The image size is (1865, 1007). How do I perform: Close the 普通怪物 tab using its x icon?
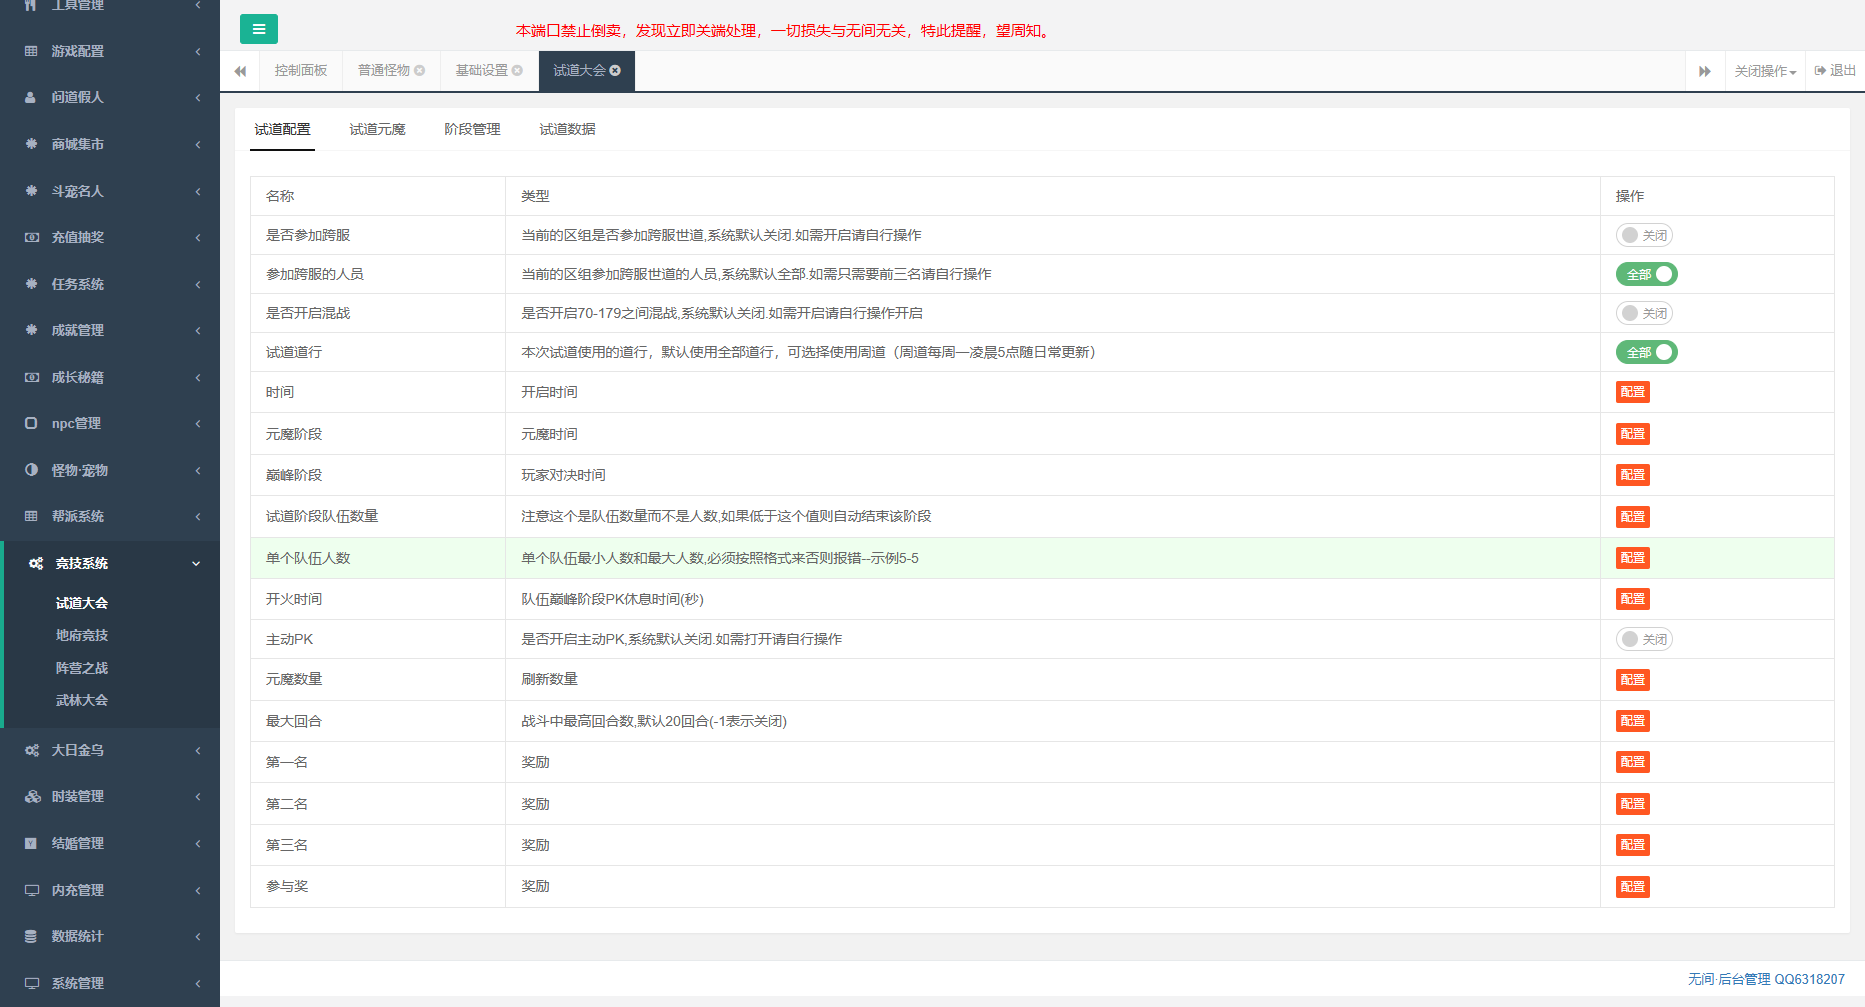point(420,71)
